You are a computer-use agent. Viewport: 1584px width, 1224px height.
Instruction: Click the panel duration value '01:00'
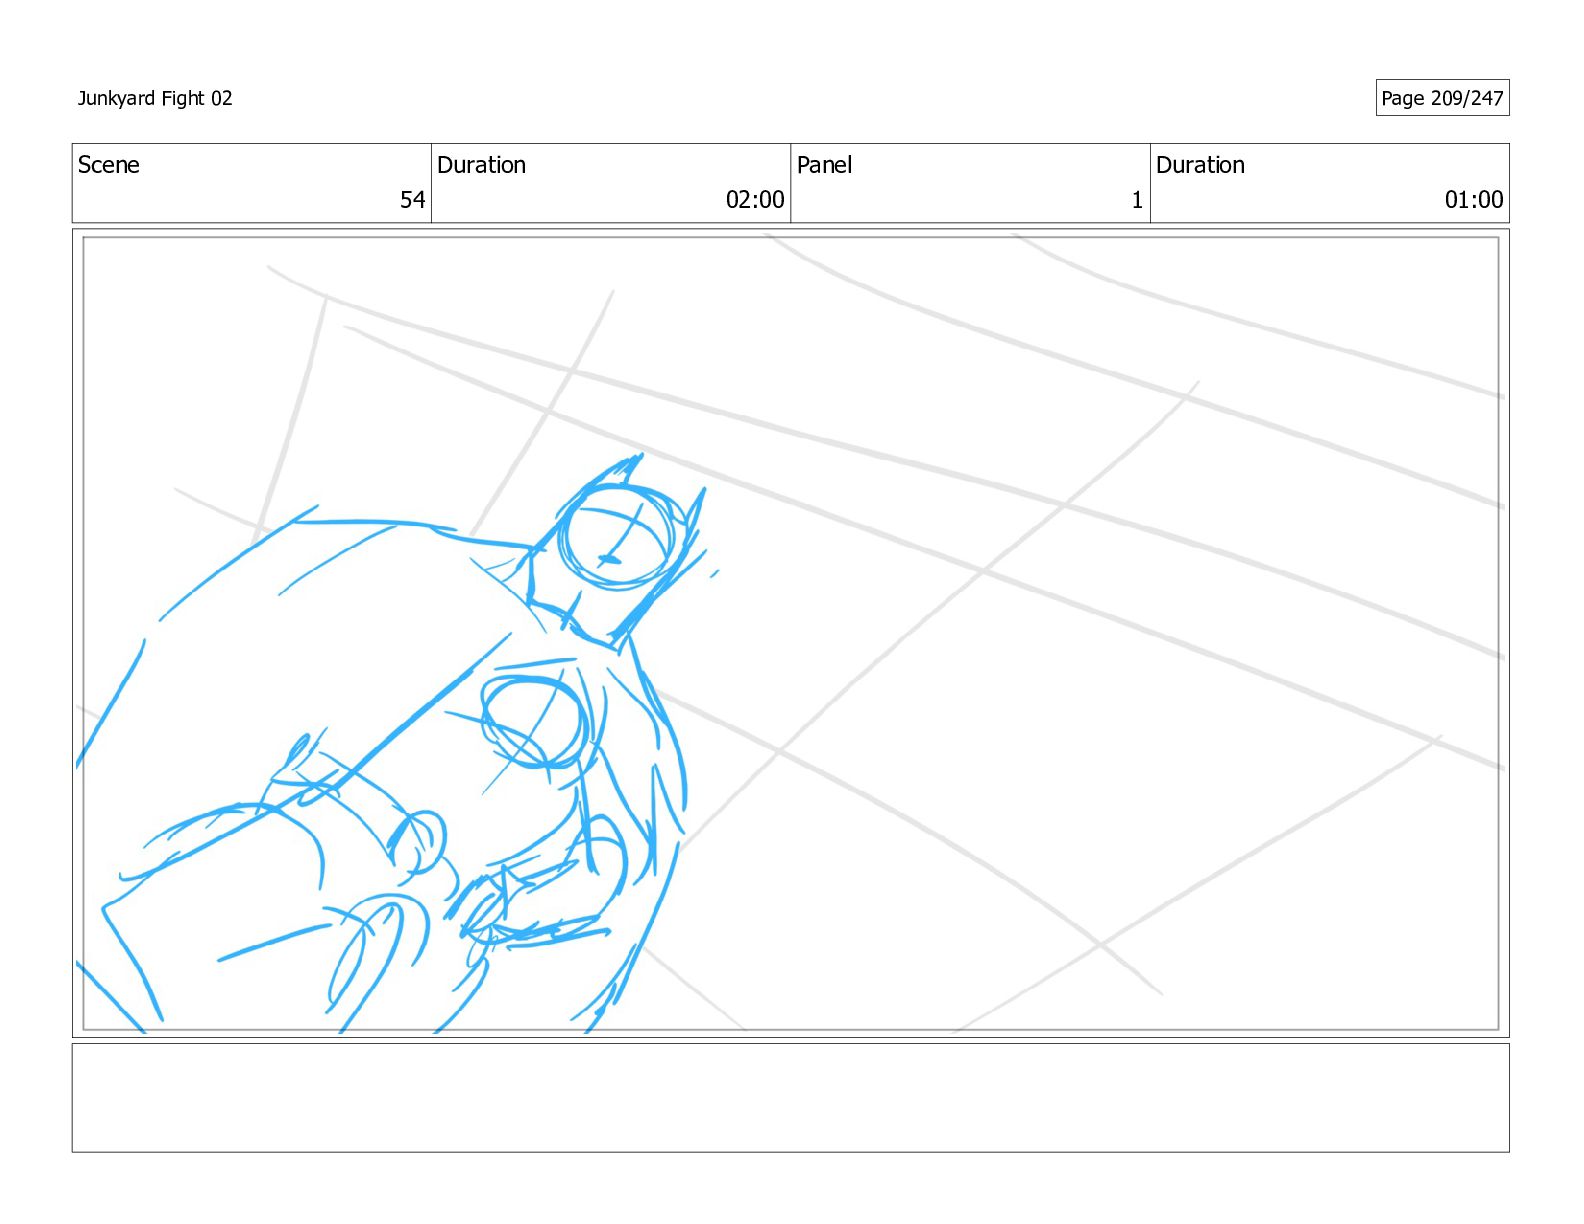[1474, 200]
